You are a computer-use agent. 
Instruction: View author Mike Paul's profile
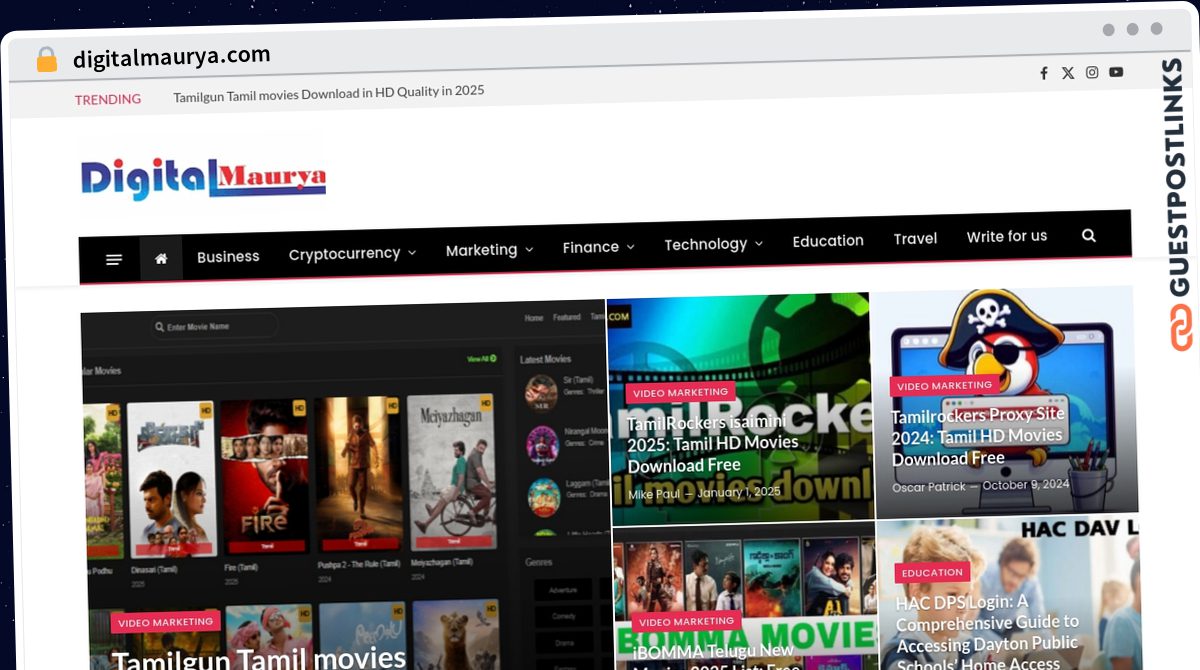coord(654,494)
